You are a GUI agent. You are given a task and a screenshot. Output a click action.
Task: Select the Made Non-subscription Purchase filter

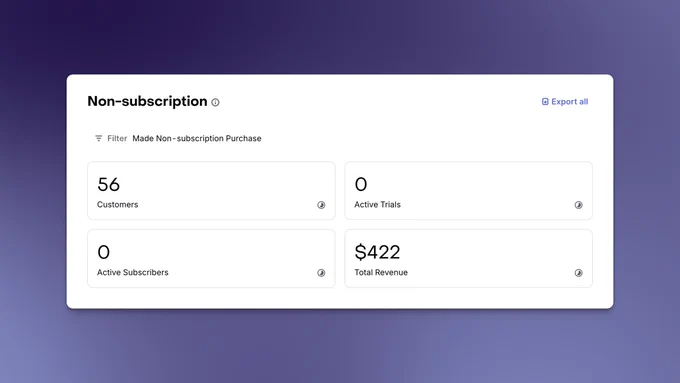pos(197,138)
